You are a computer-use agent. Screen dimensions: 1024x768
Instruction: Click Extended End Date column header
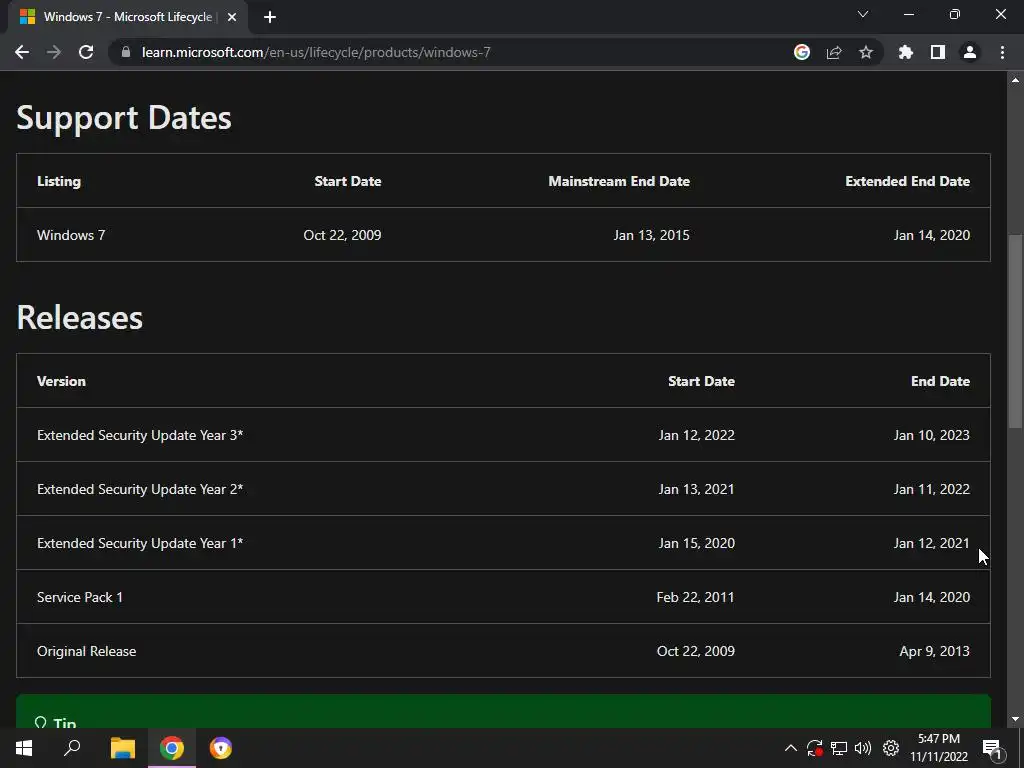[x=907, y=182]
